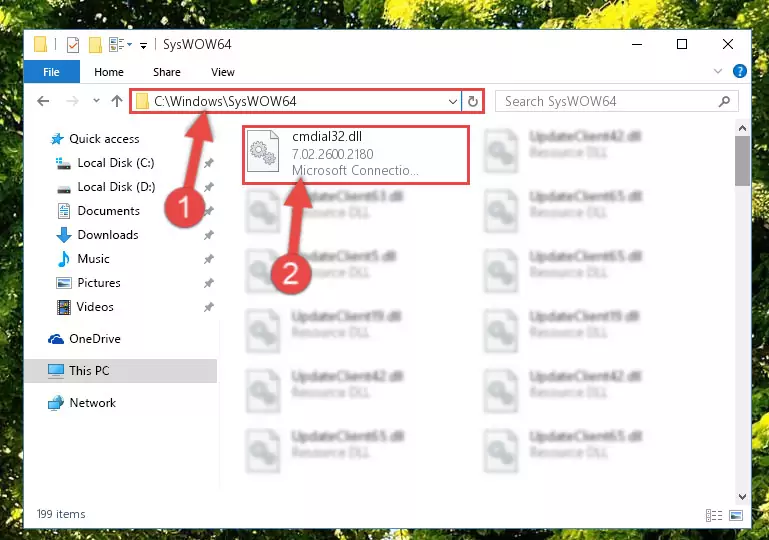Click the vertical scrollbar thumb

tap(743, 161)
